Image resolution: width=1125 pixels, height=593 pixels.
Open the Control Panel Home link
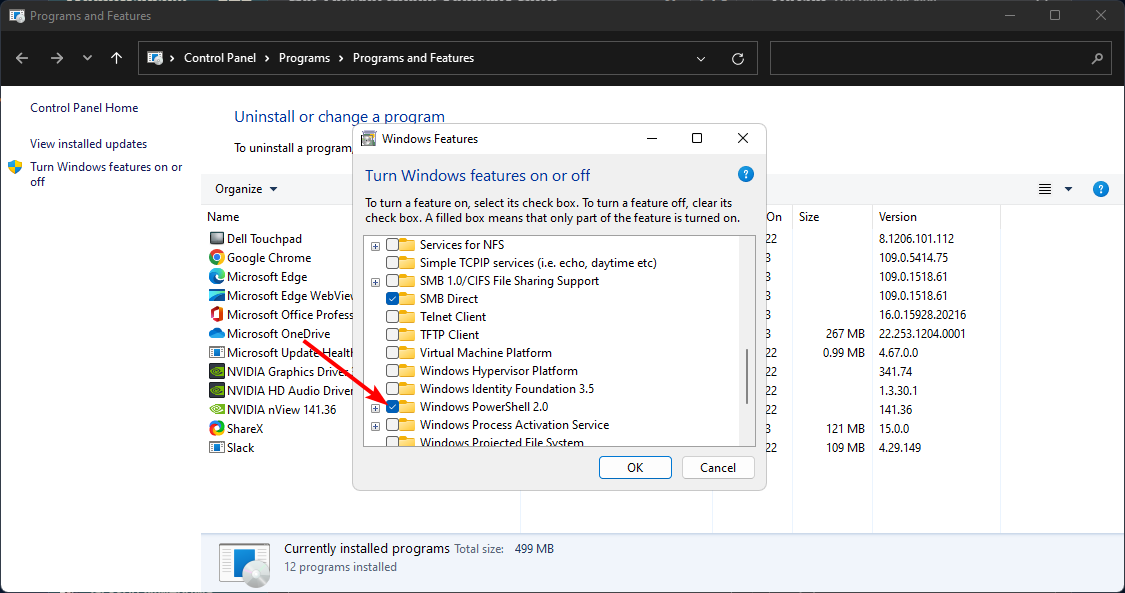tap(84, 108)
